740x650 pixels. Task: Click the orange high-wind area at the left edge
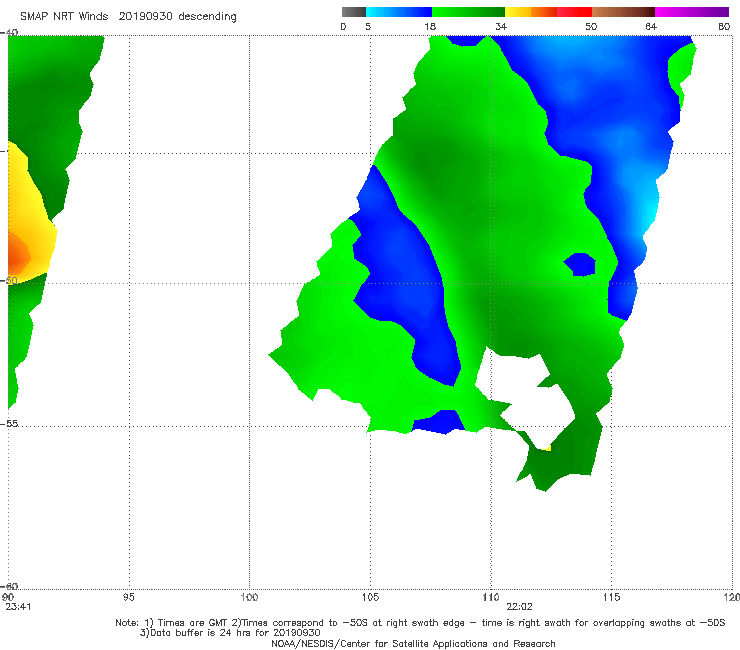(x=18, y=256)
